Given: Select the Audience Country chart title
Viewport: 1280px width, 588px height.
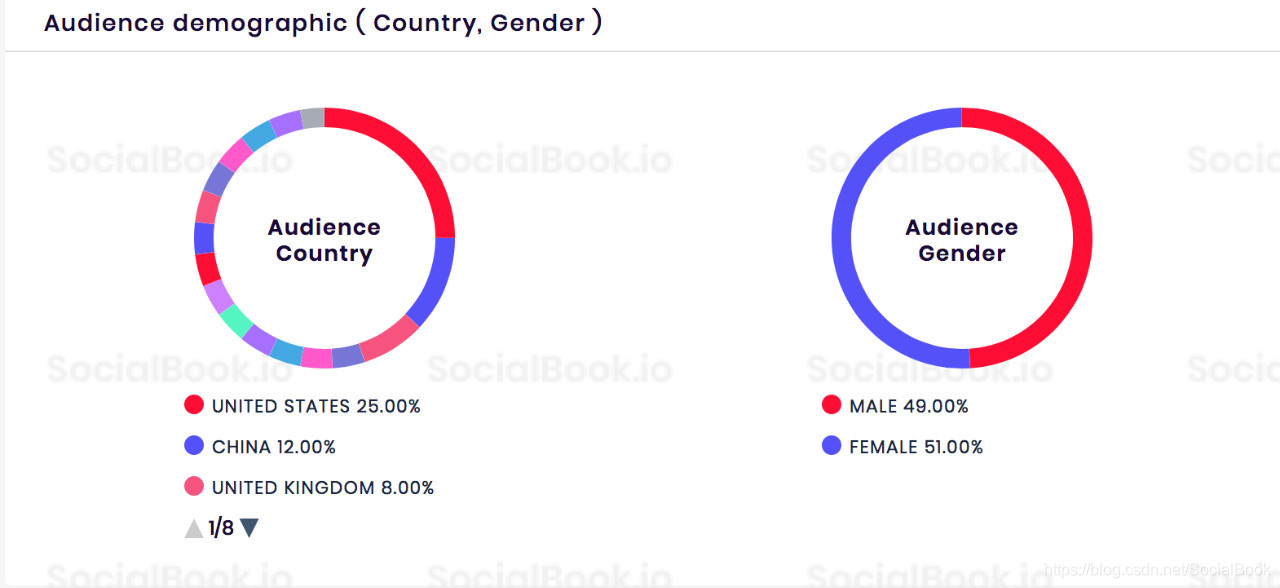Looking at the screenshot, I should (x=323, y=240).
